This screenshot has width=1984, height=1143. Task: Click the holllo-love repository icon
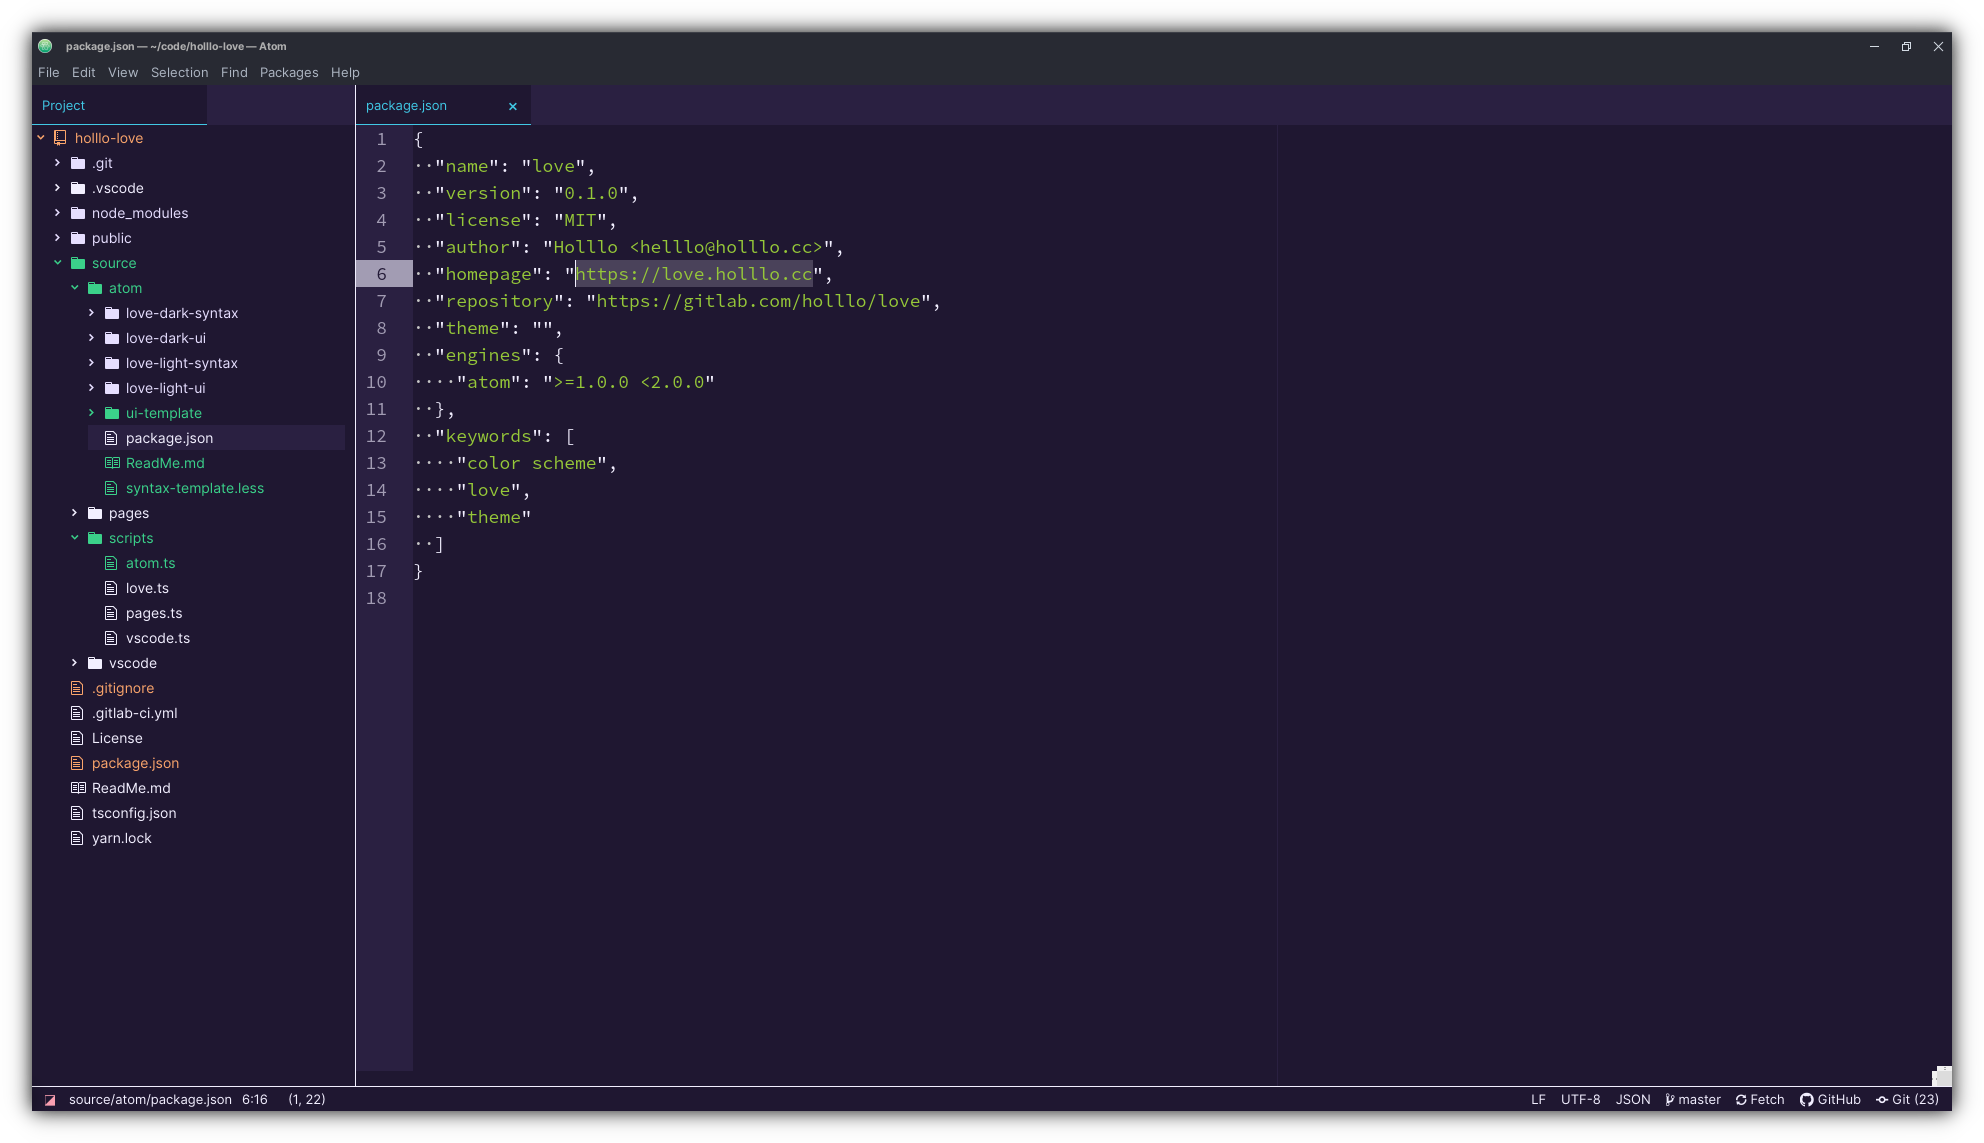pyautogui.click(x=60, y=138)
